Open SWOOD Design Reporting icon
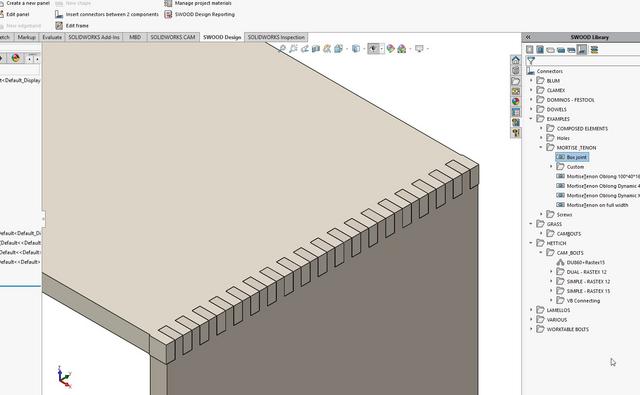This screenshot has height=395, width=640. [168, 14]
